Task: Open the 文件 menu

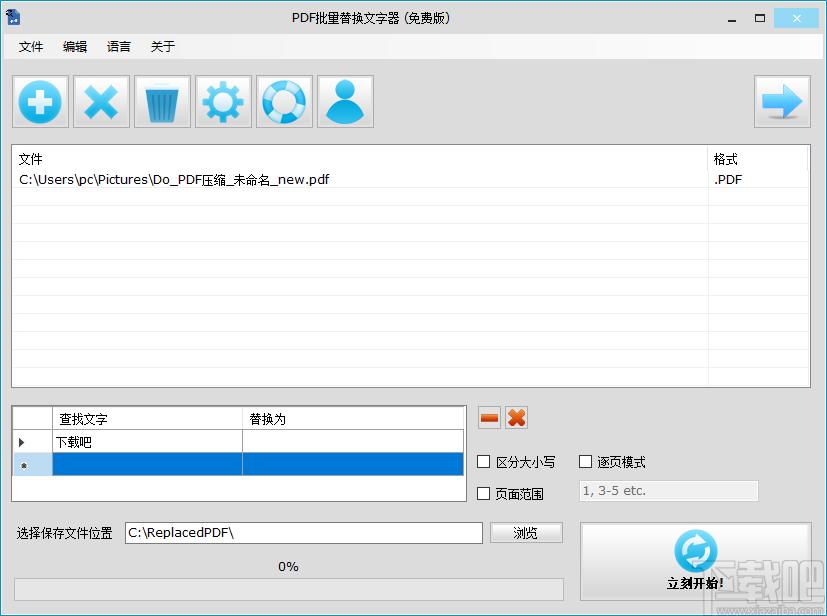Action: pyautogui.click(x=31, y=46)
